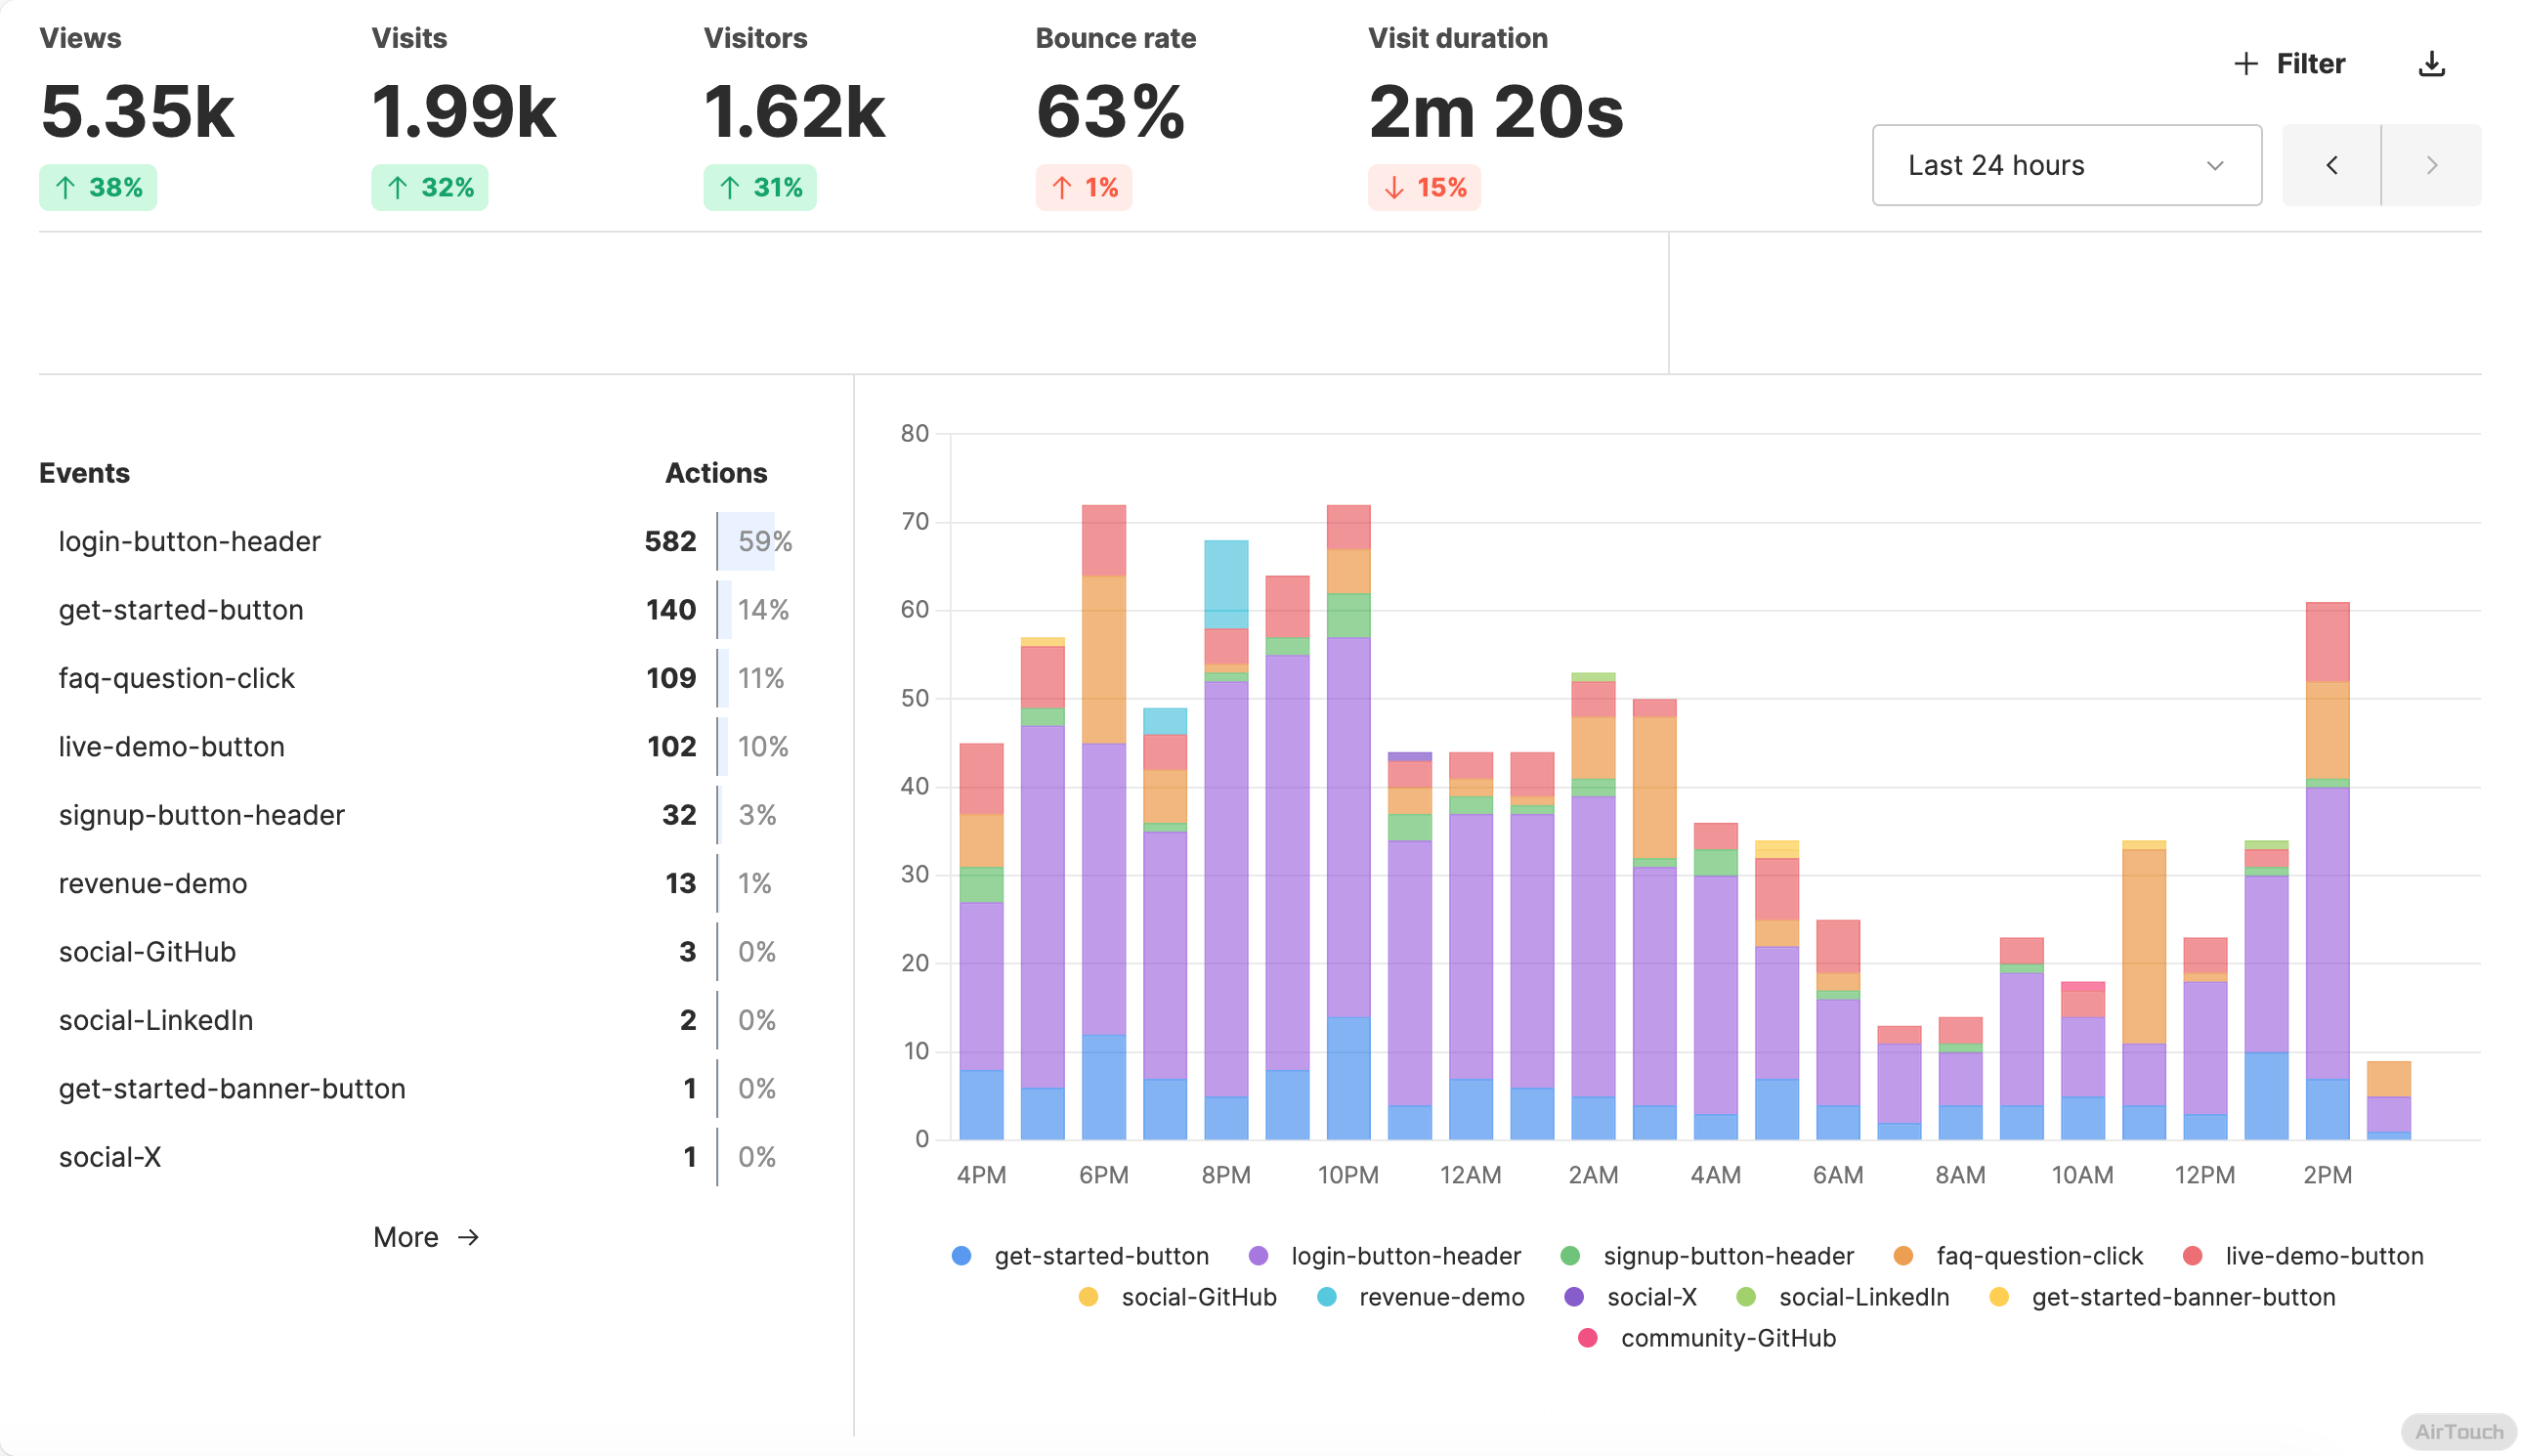Select login-button-header event row
The width and height of the screenshot is (2521, 1456).
[190, 541]
